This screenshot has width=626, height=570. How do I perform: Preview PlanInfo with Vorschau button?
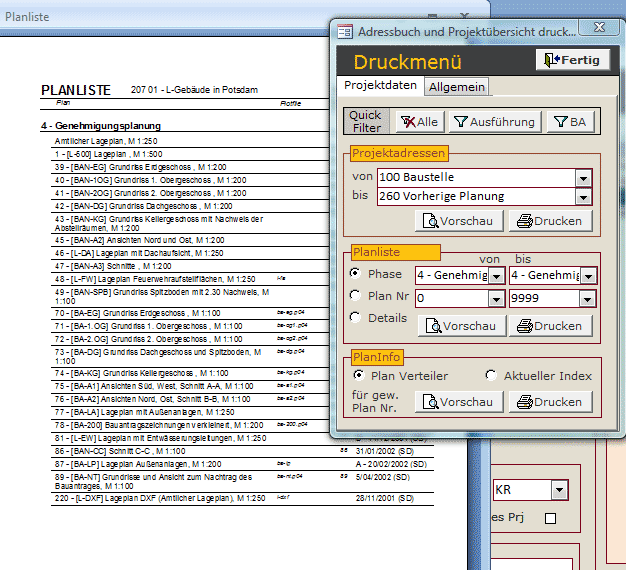459,402
